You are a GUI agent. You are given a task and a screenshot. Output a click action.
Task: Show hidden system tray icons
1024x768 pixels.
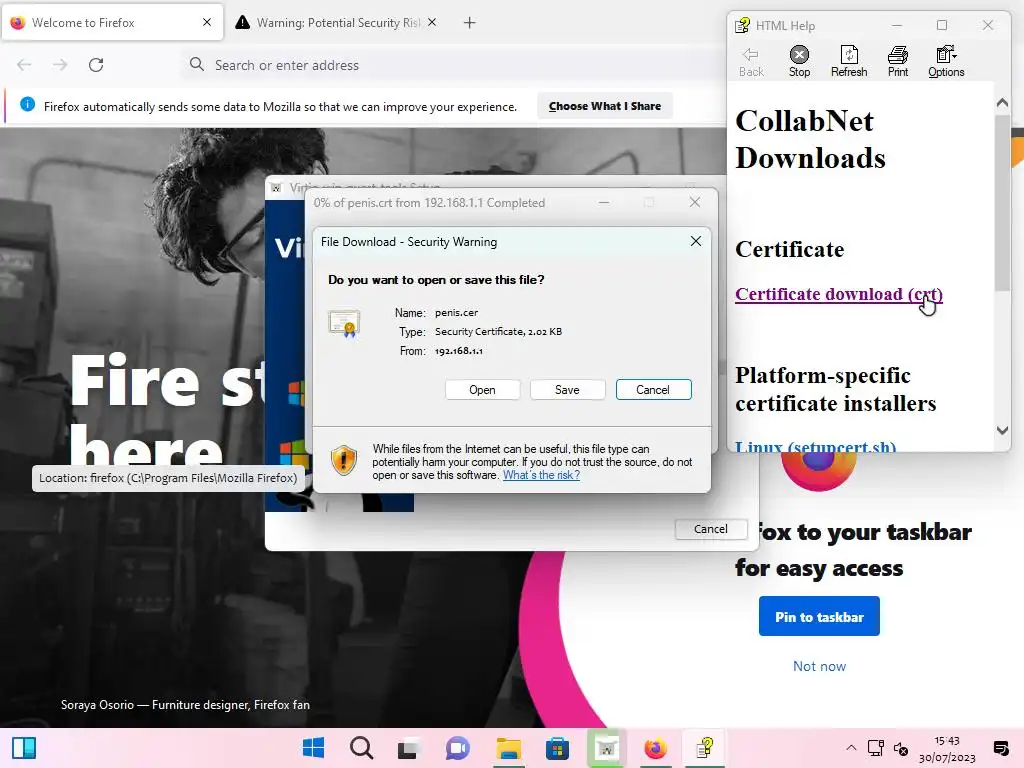851,748
